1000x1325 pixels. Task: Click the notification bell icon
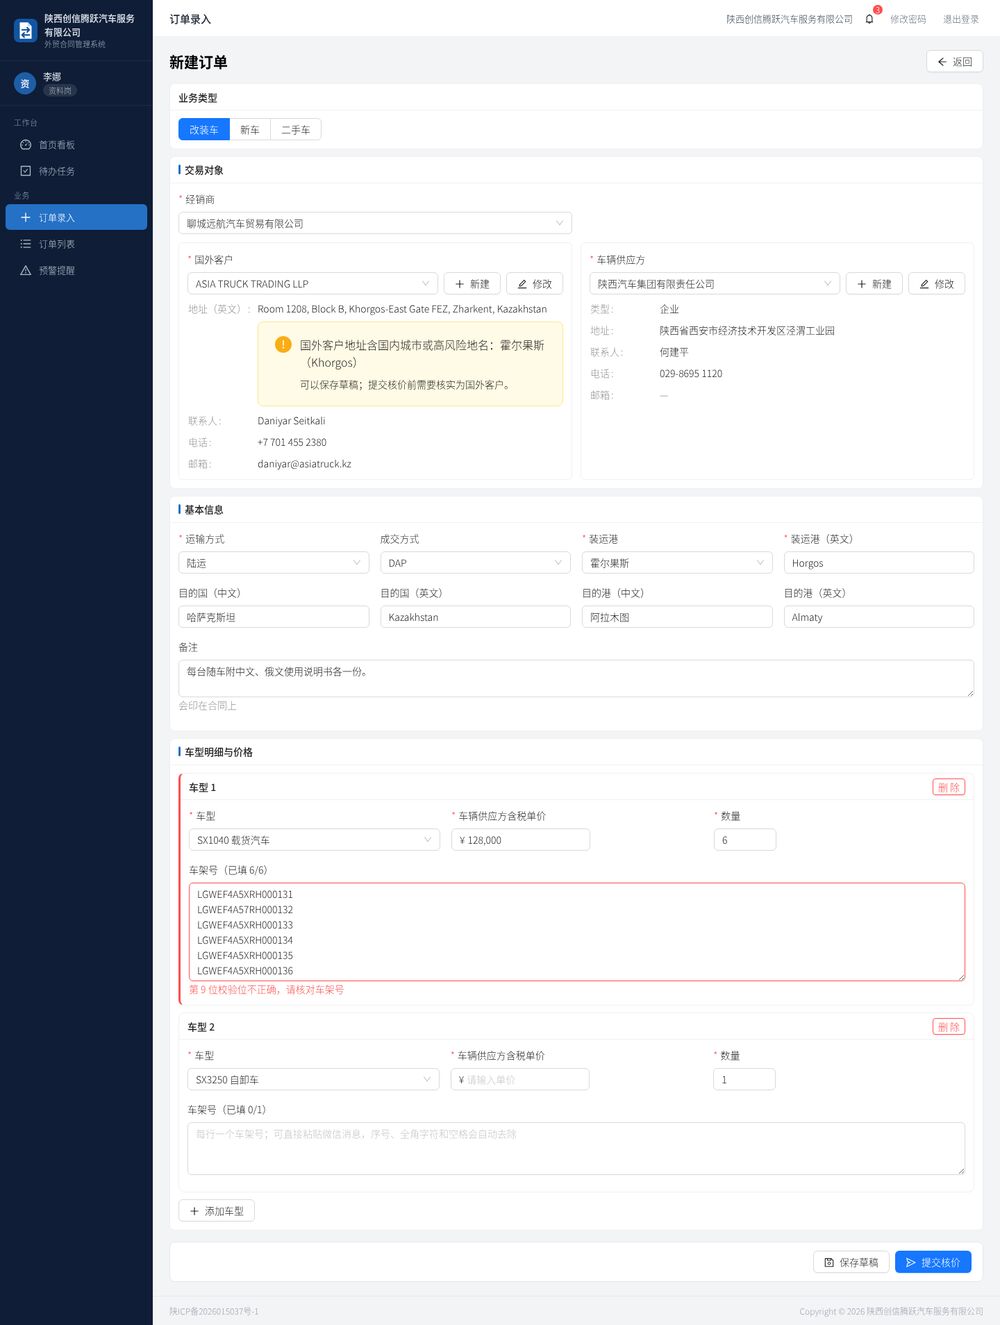tap(869, 19)
